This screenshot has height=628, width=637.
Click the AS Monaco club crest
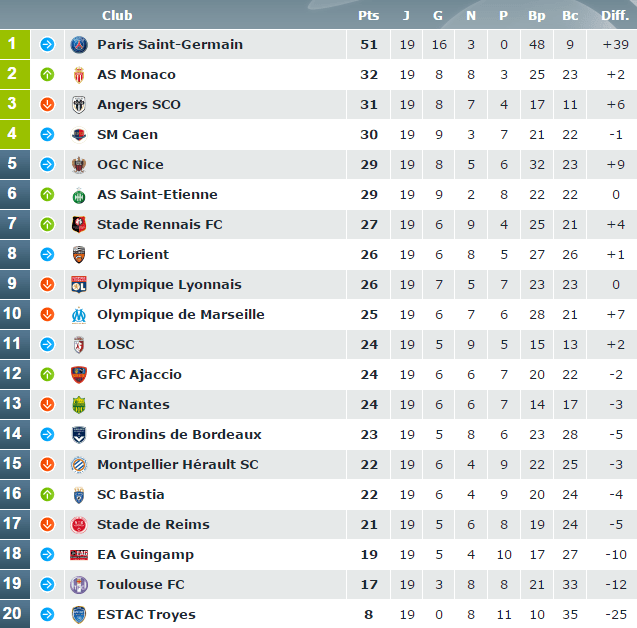(79, 75)
